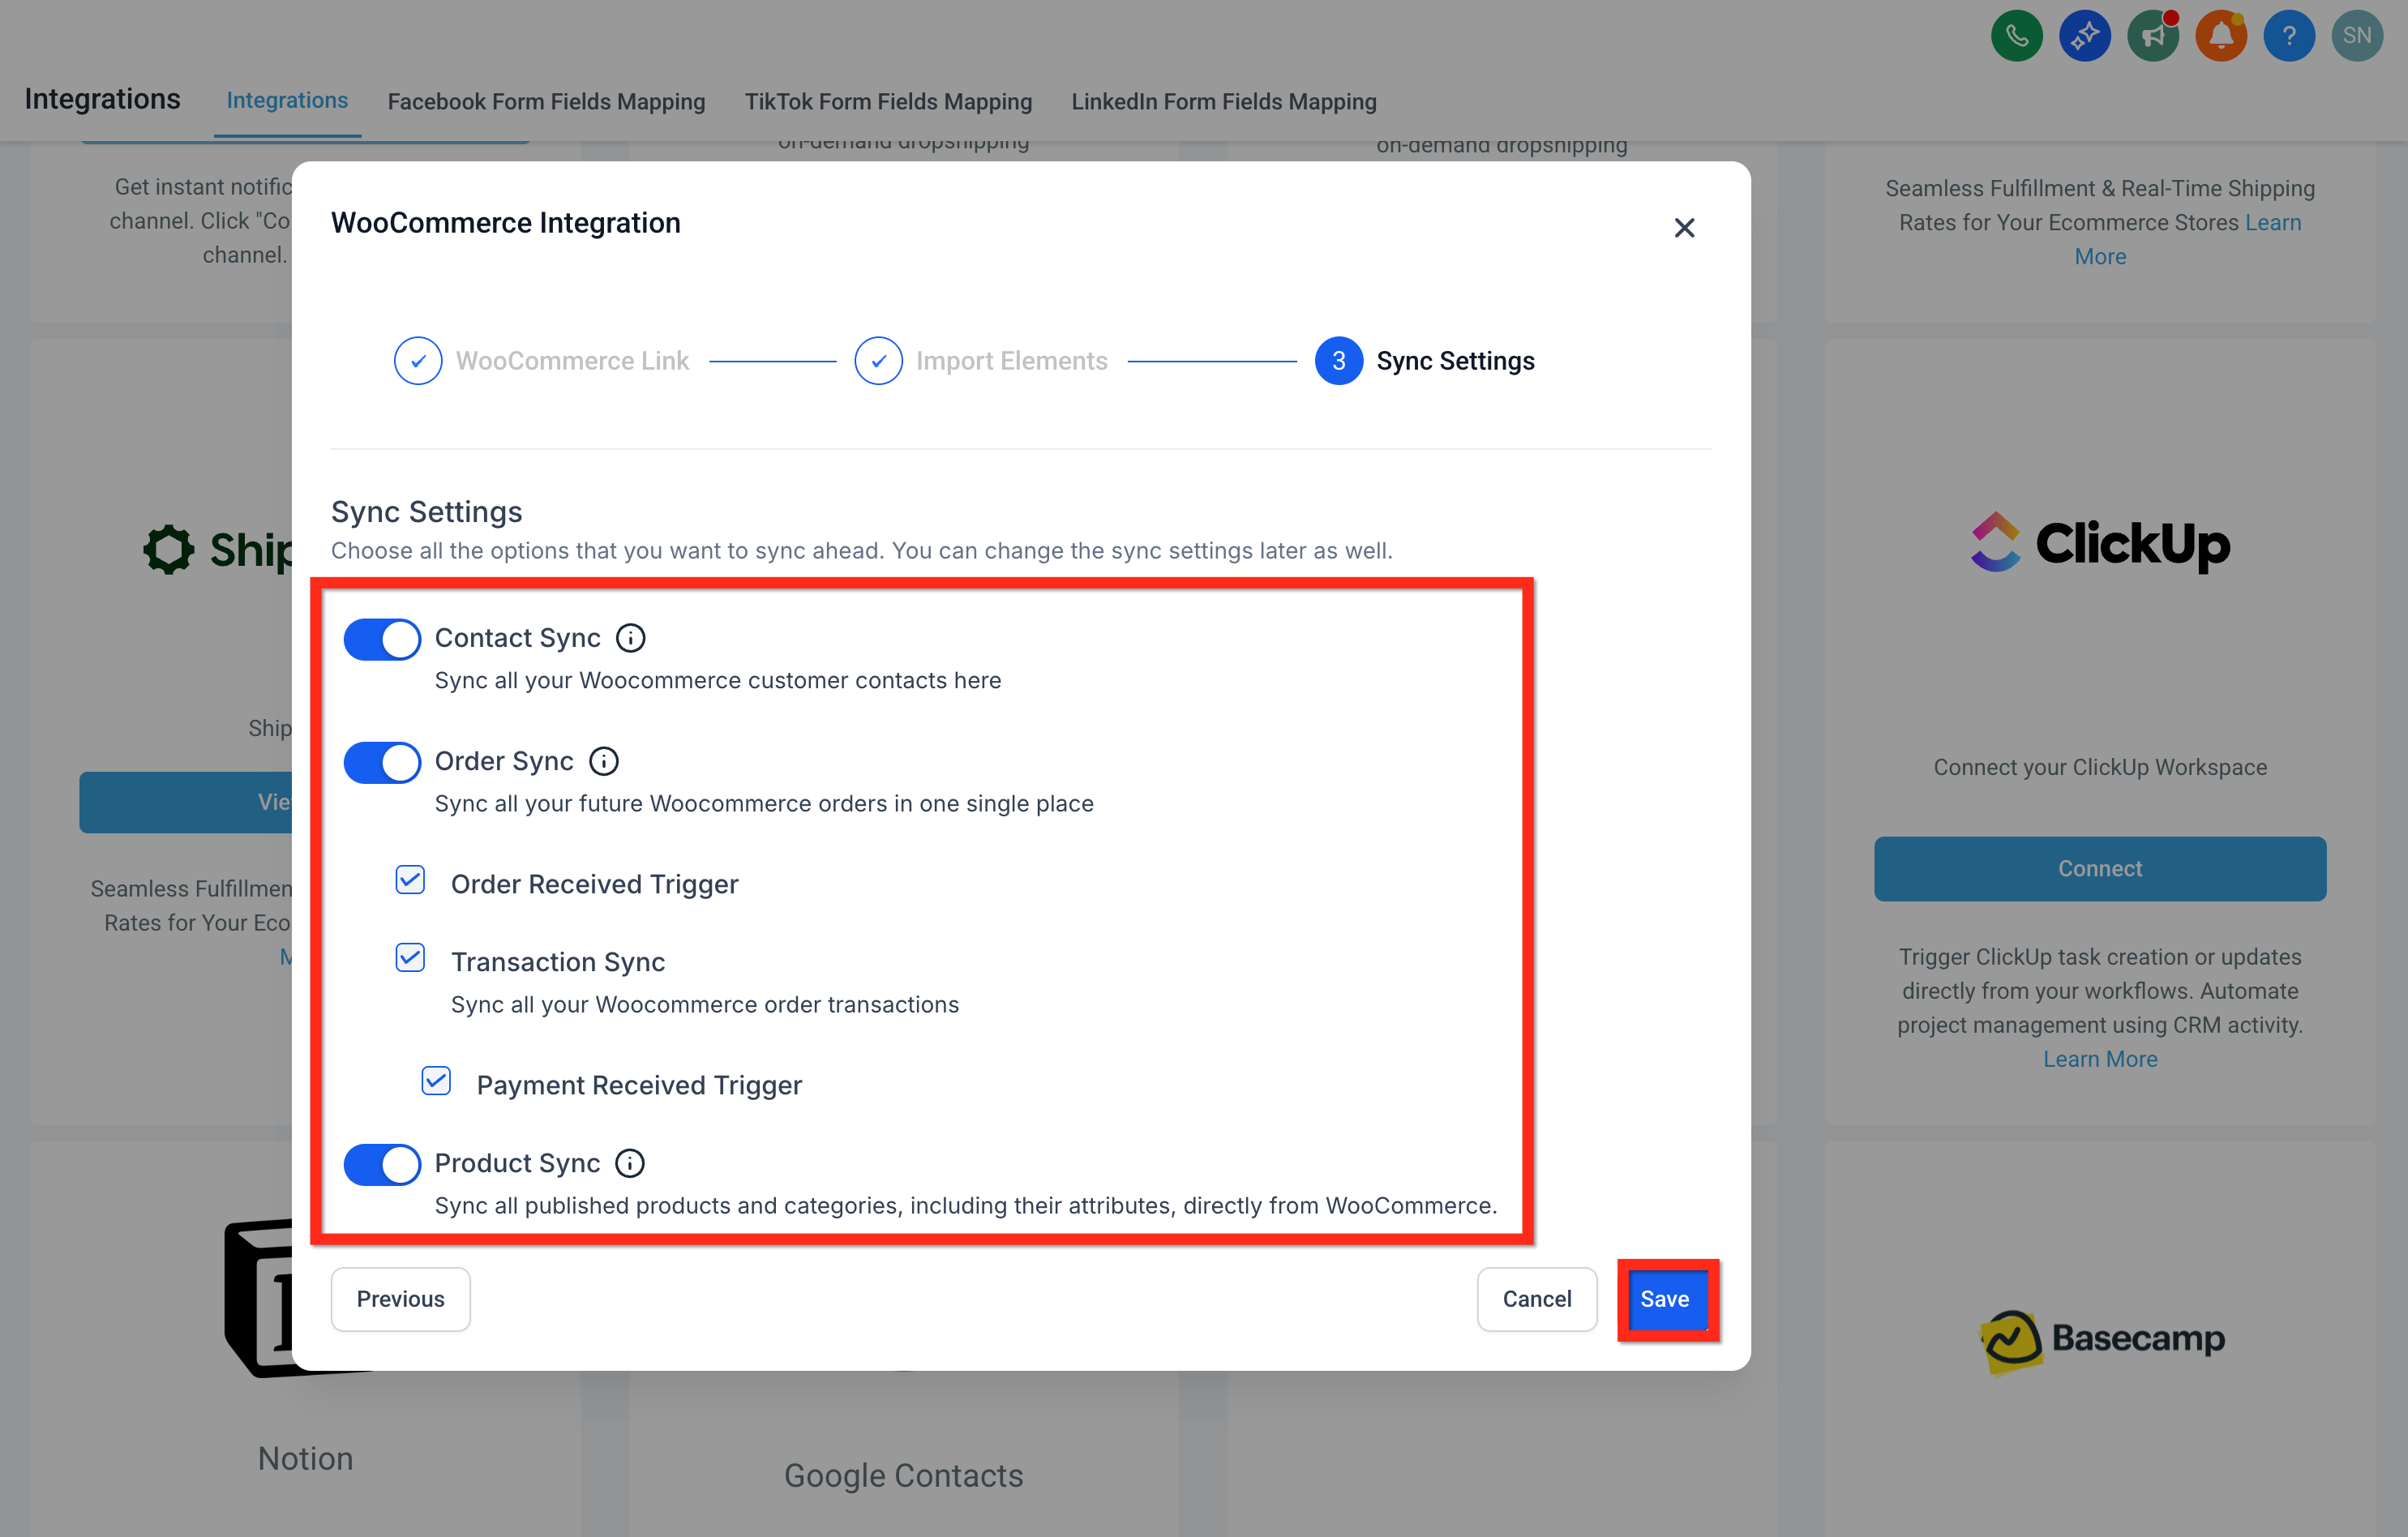Toggle off Contact Sync switch

point(381,639)
